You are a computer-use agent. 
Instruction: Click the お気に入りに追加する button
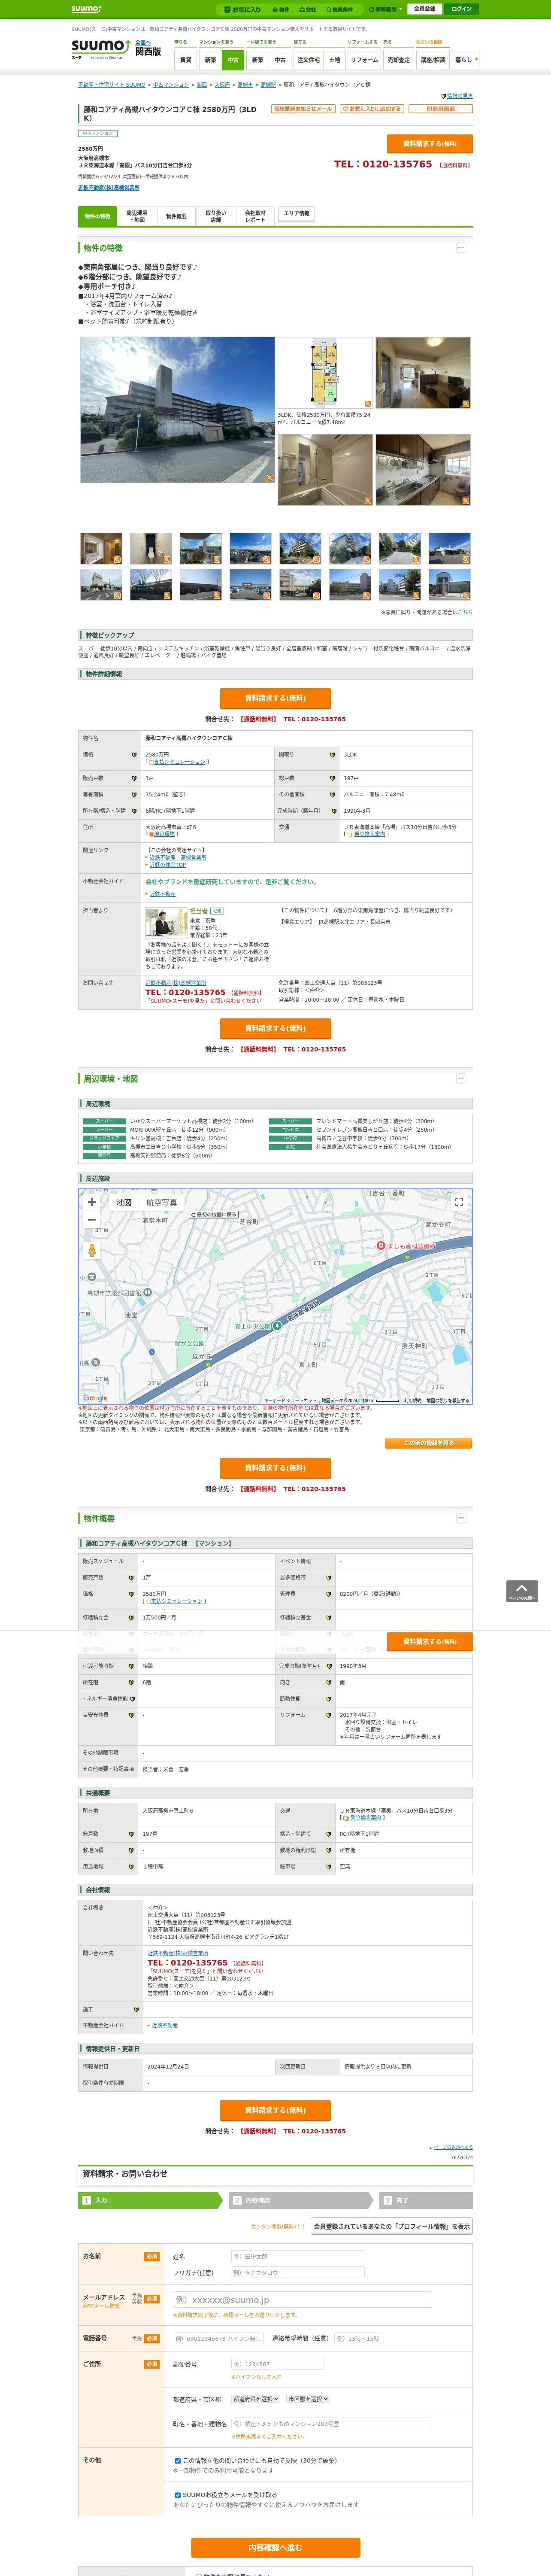371,109
